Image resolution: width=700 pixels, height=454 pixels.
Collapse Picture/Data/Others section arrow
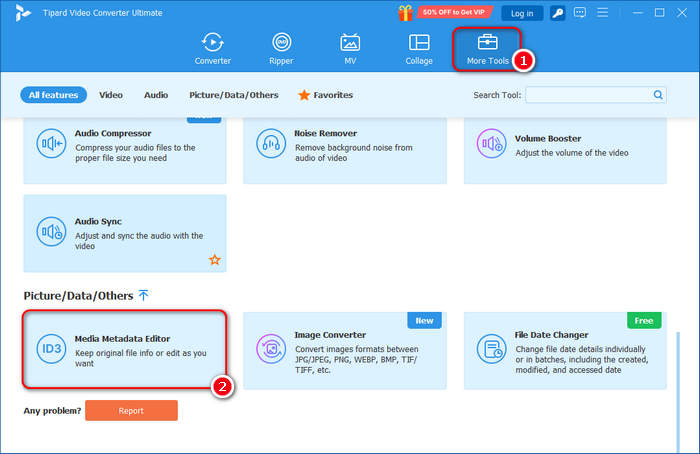(x=143, y=295)
